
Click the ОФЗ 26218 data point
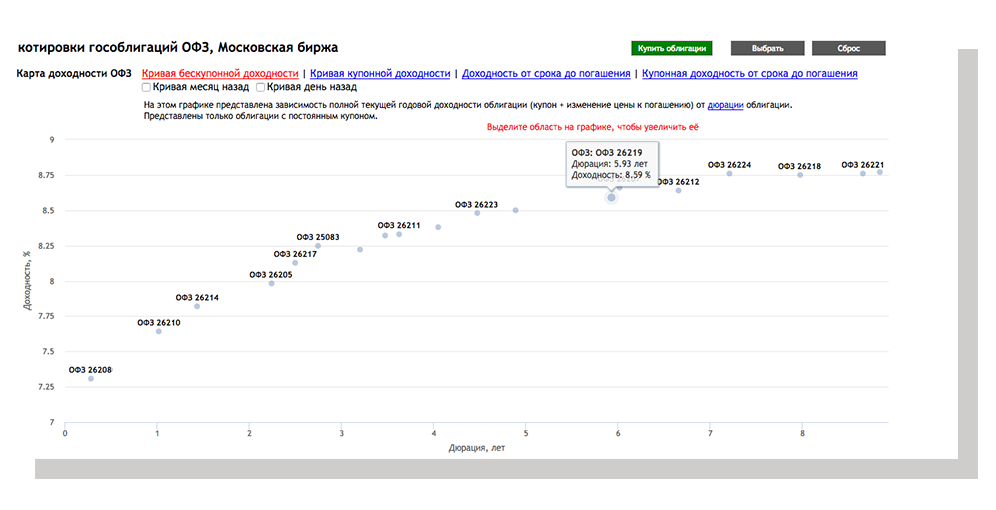click(x=800, y=175)
